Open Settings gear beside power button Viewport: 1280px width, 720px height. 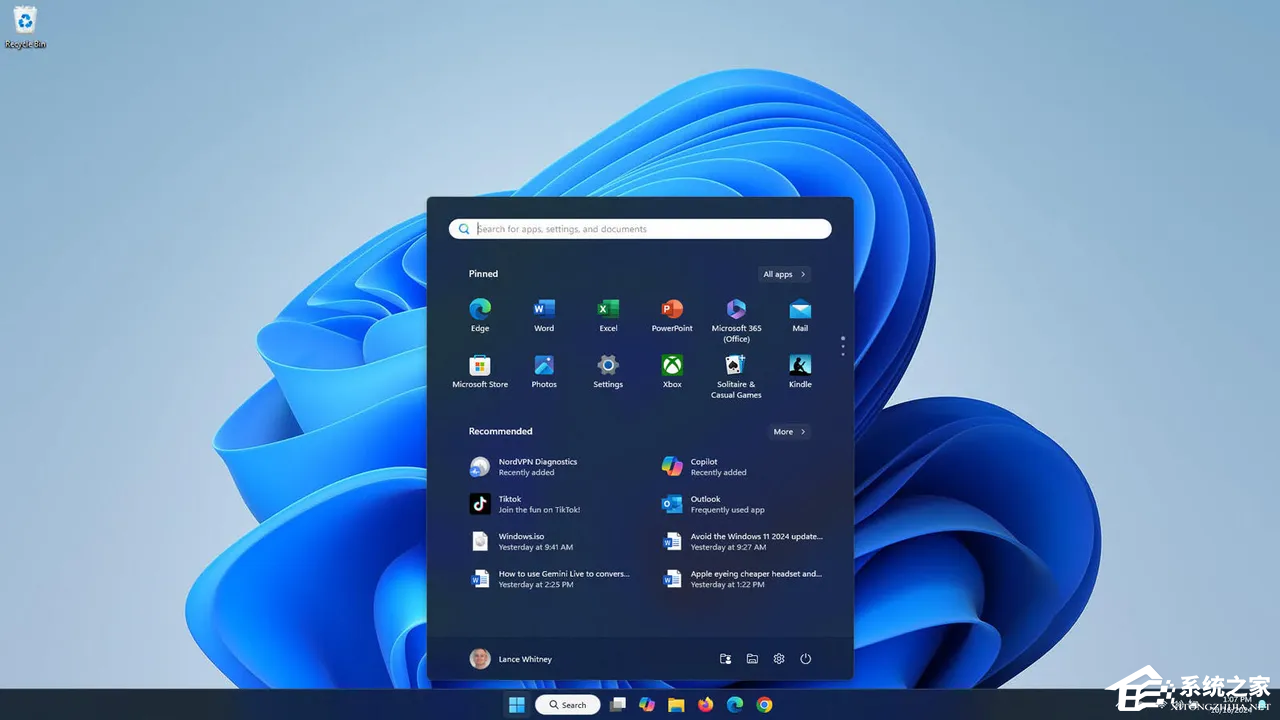(x=779, y=659)
